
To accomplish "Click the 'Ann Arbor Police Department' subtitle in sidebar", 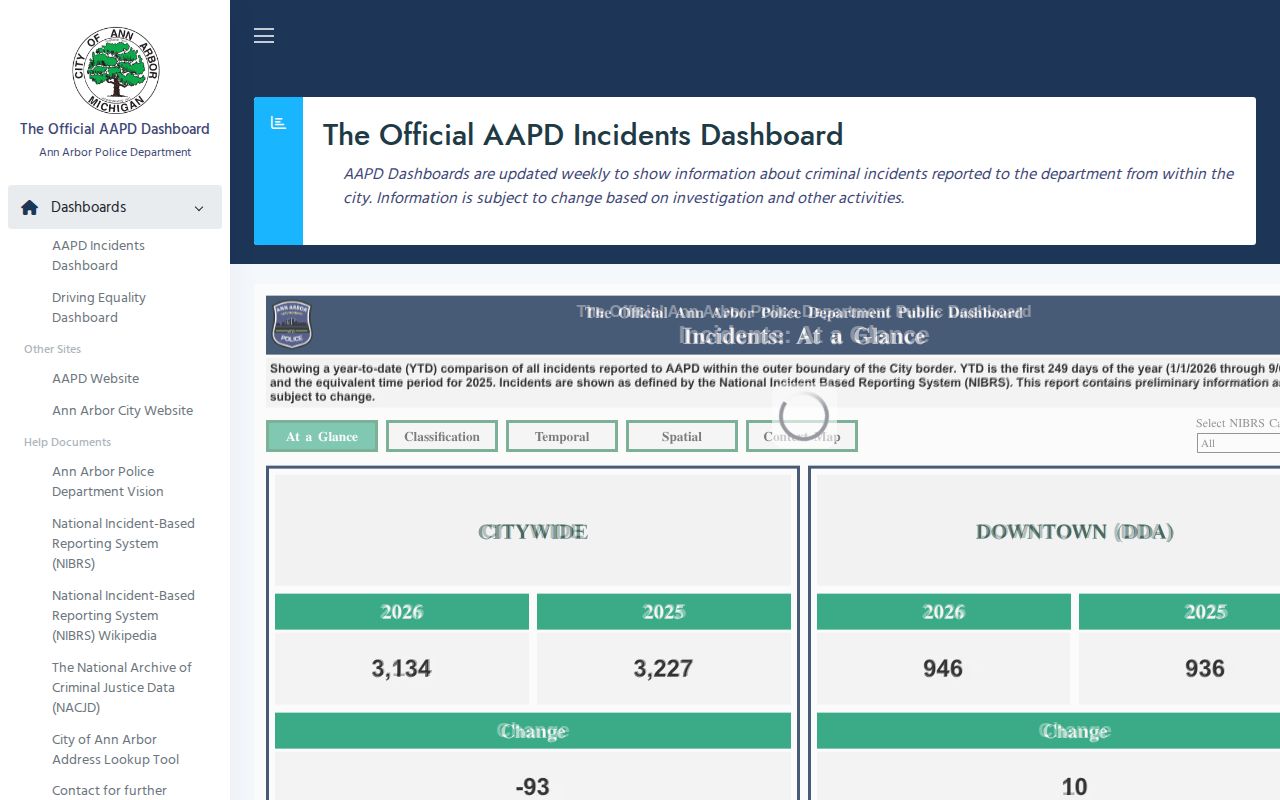I will point(115,152).
